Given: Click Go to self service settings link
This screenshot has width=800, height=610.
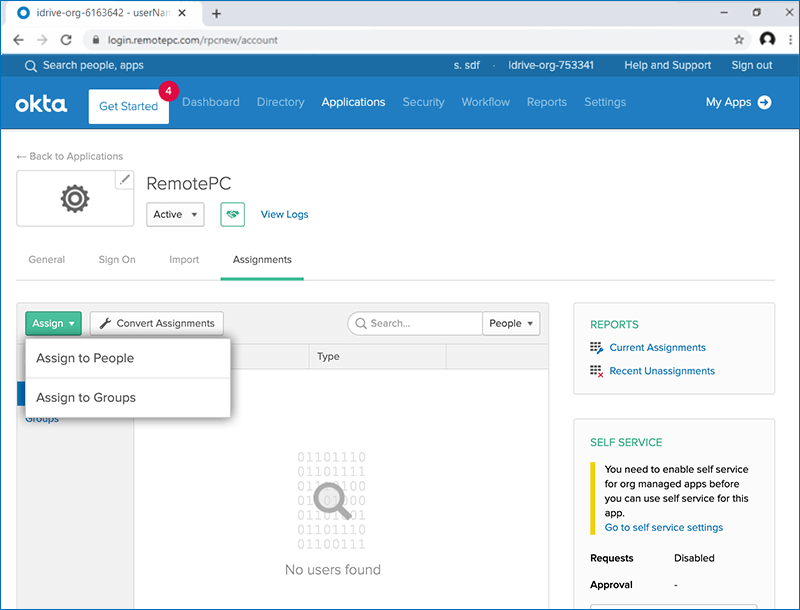Looking at the screenshot, I should pyautogui.click(x=664, y=527).
